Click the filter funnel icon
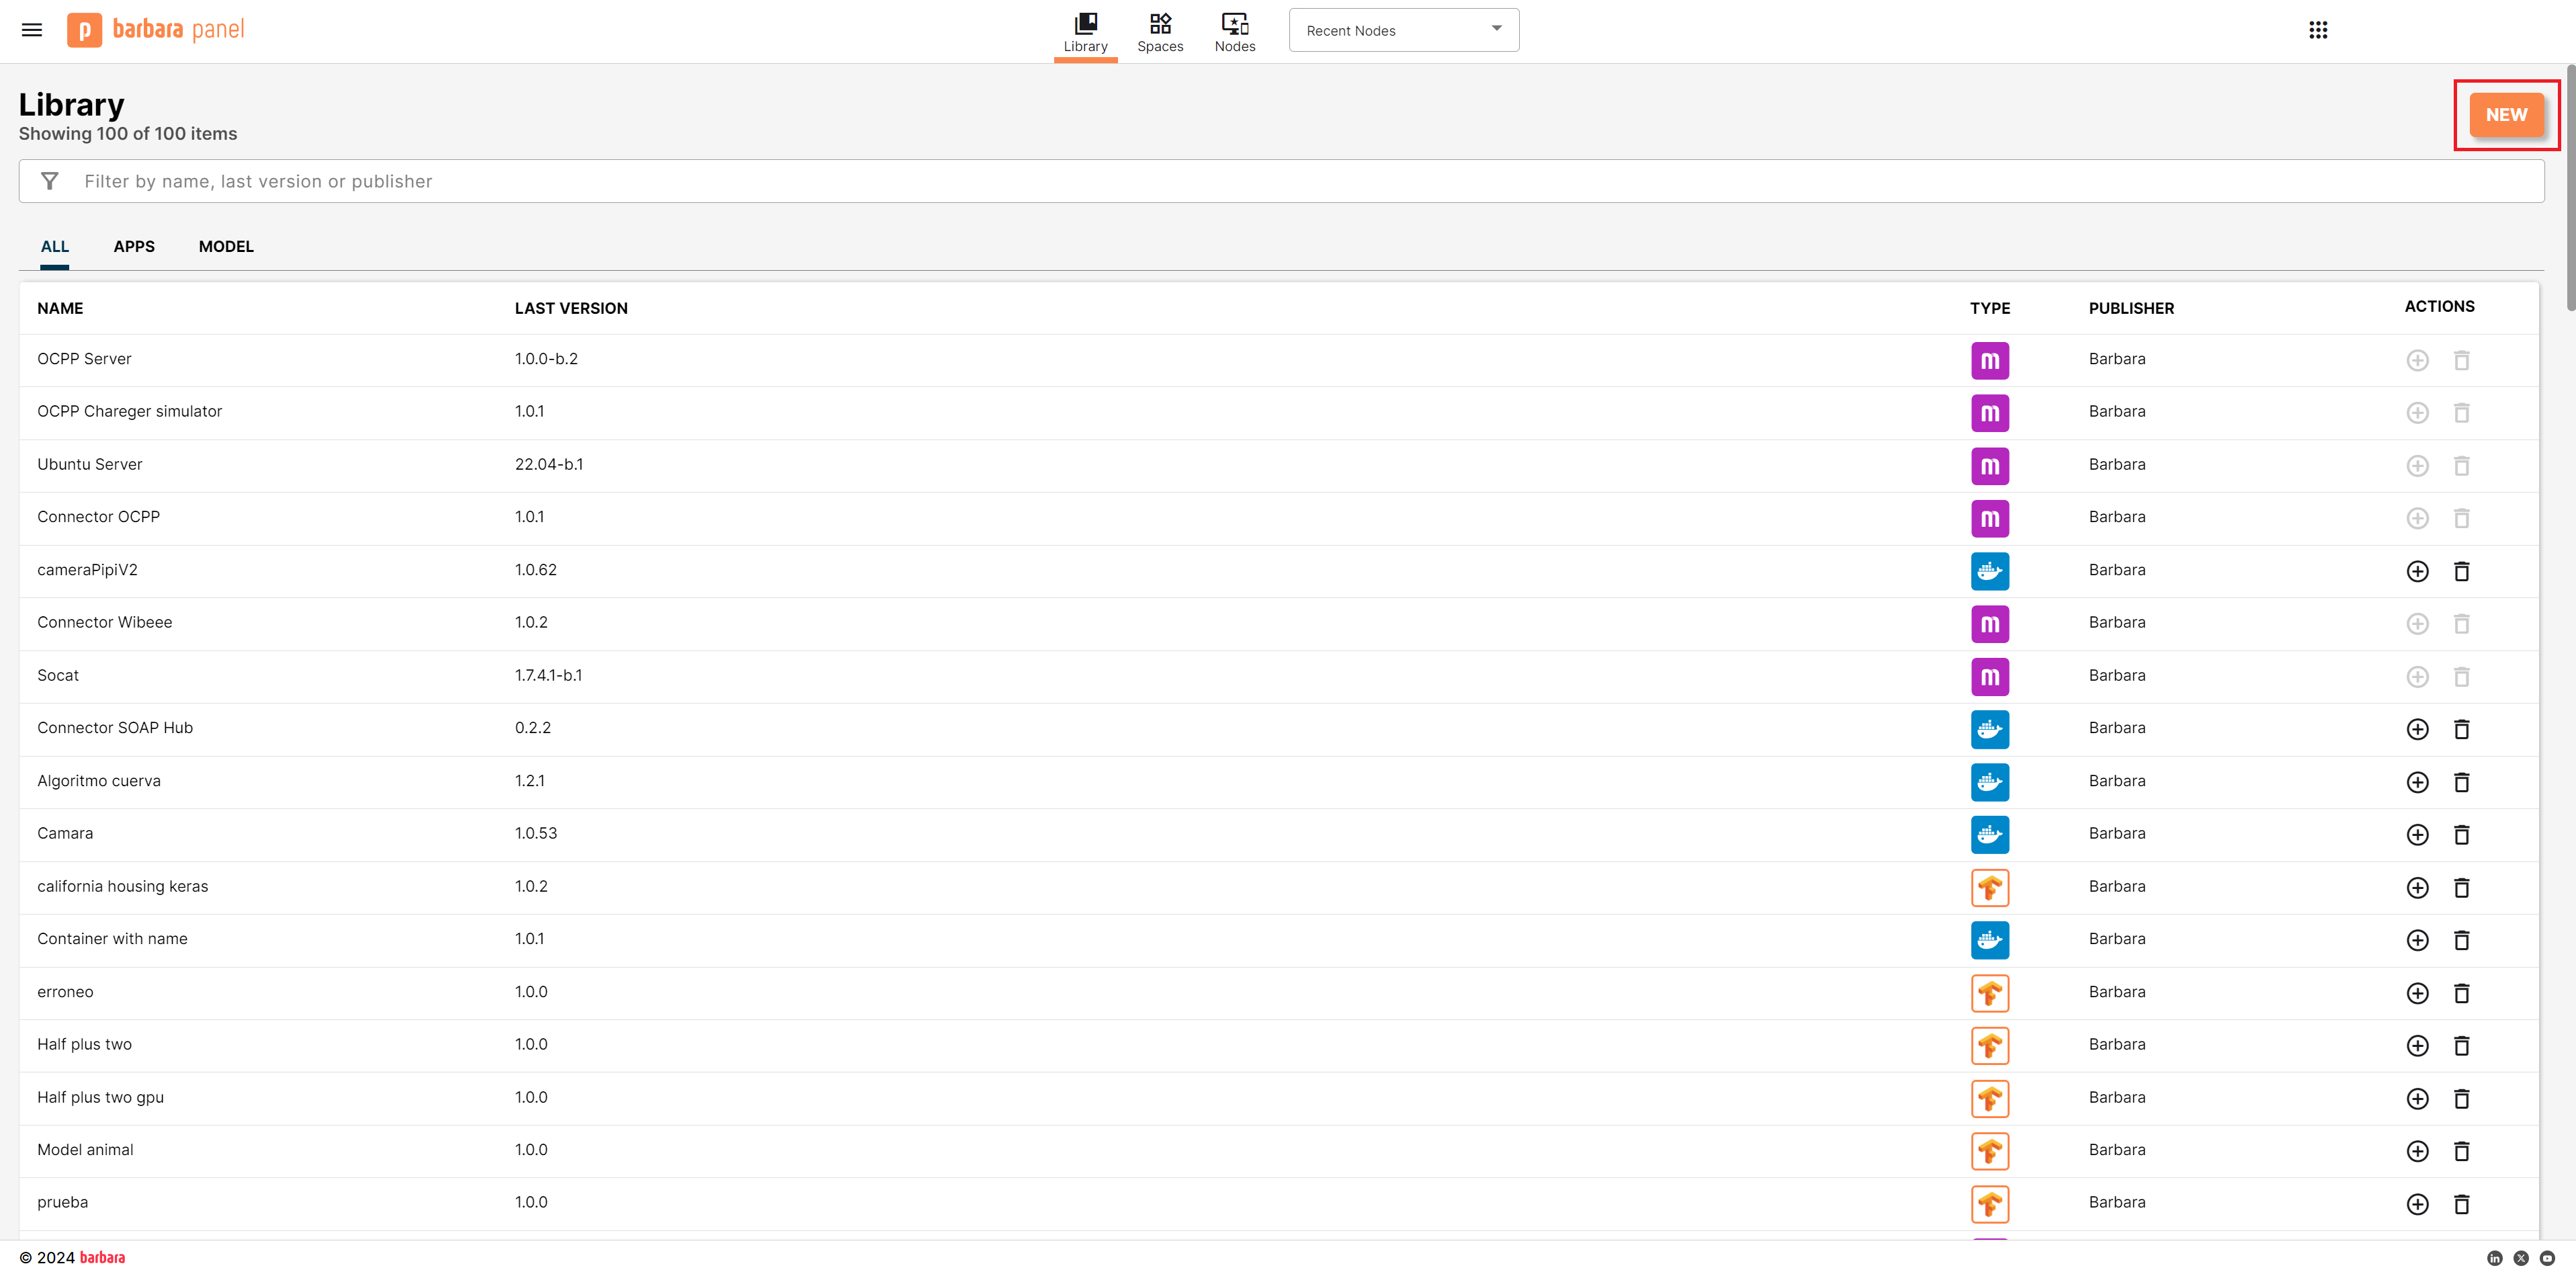Viewport: 2576px width, 1270px height. [x=49, y=181]
